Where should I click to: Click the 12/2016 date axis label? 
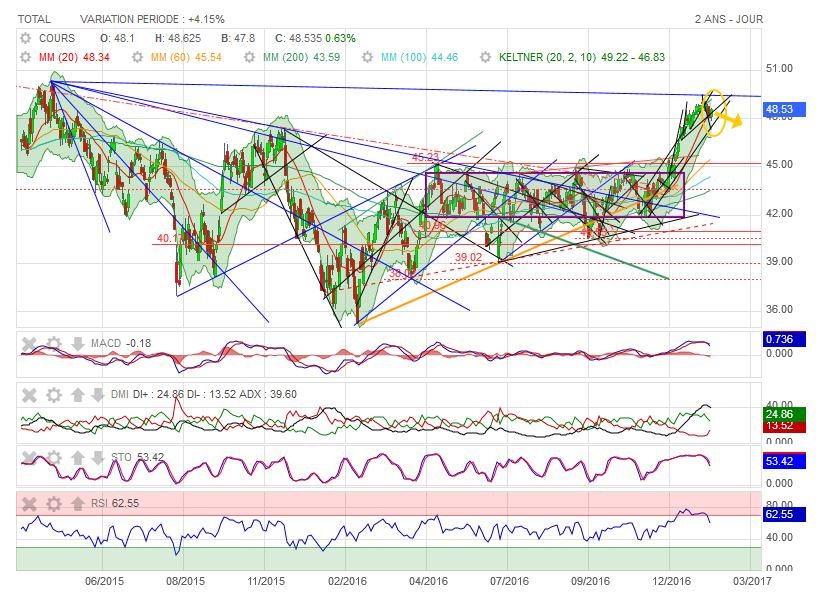(x=671, y=581)
